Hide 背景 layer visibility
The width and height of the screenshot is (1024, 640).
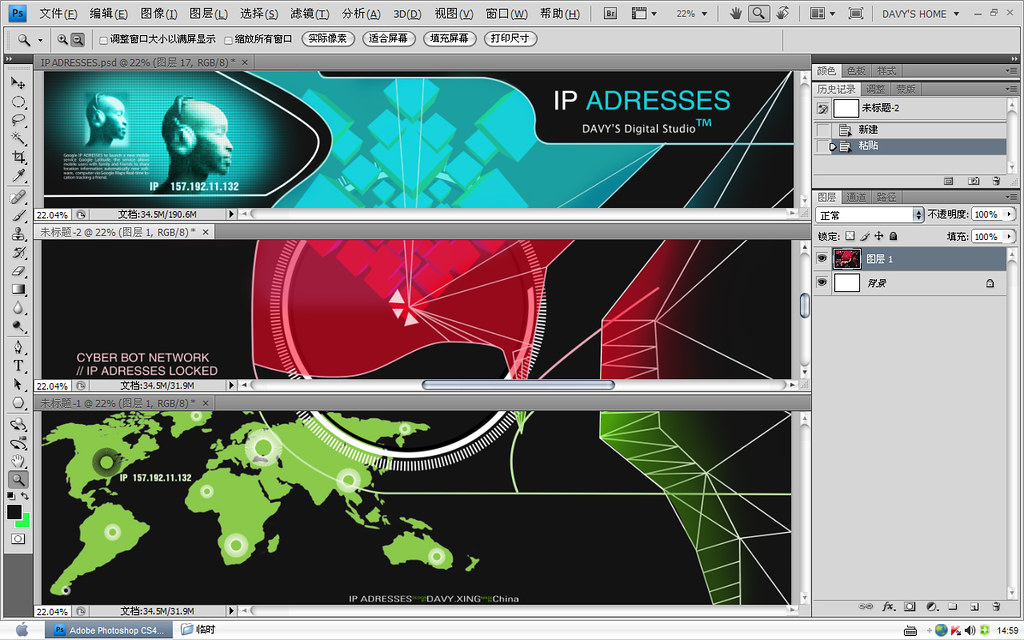click(822, 282)
